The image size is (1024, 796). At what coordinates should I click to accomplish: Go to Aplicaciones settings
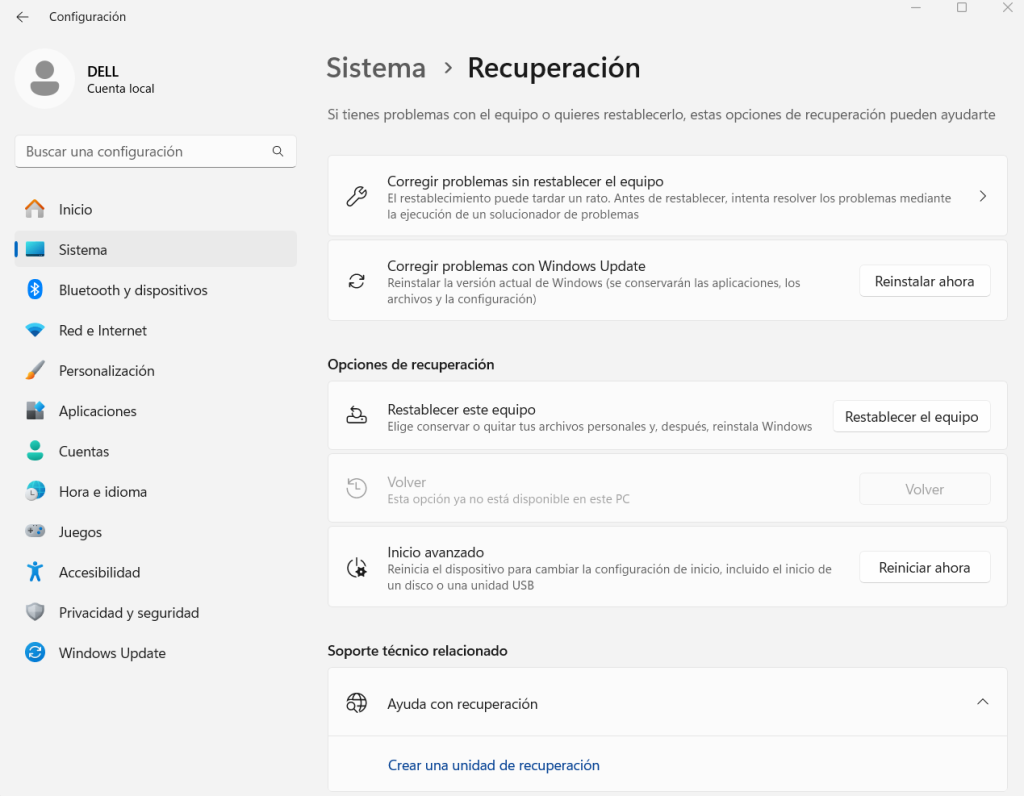[x=155, y=411]
